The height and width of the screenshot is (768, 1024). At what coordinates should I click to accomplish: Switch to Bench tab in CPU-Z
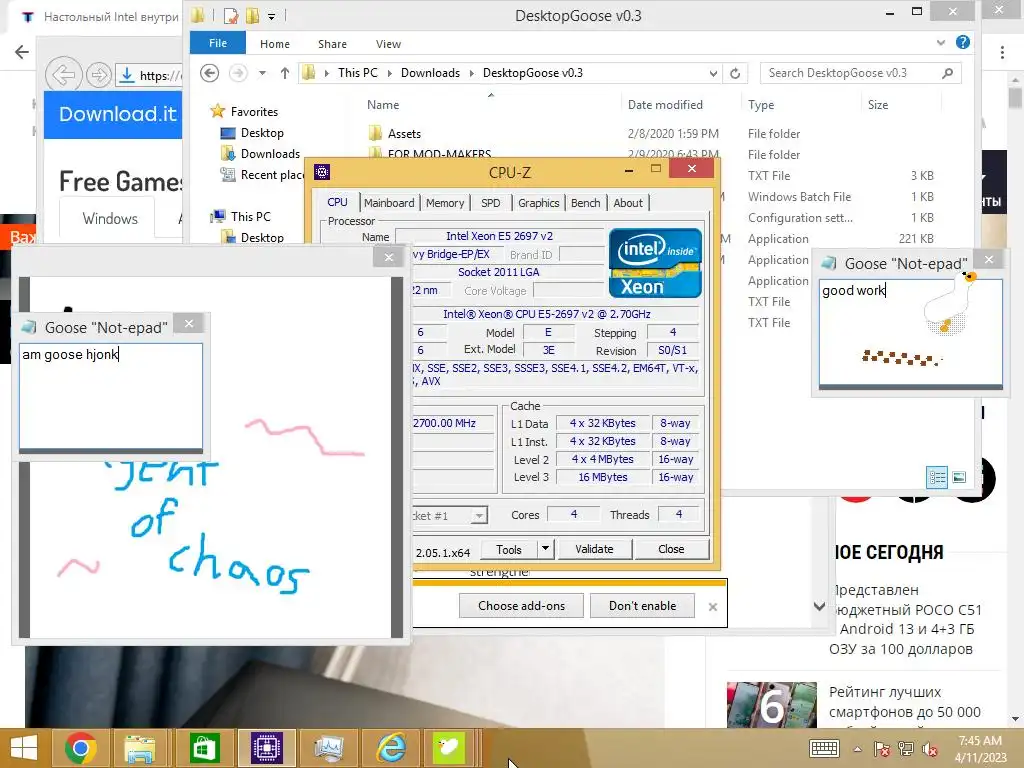585,202
